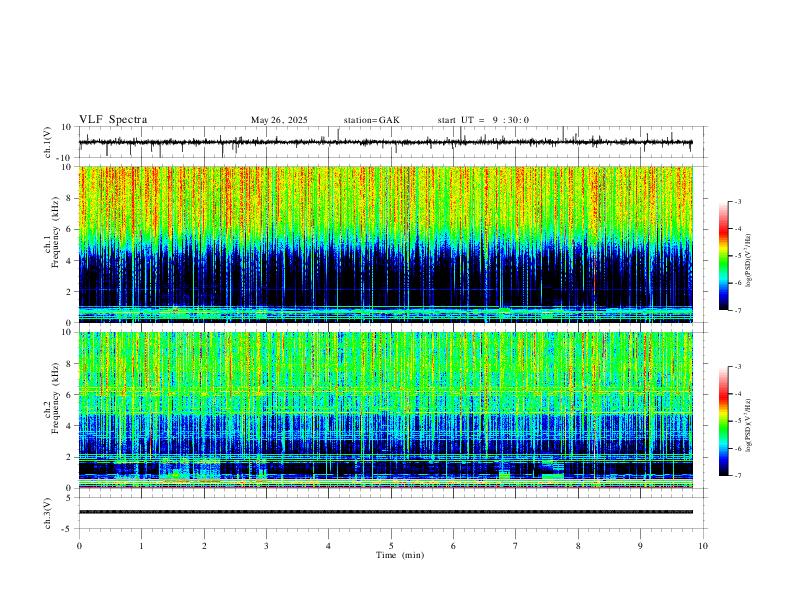The height and width of the screenshot is (612, 792).
Task: Click time axis tick label '3'
Action: click(x=266, y=546)
